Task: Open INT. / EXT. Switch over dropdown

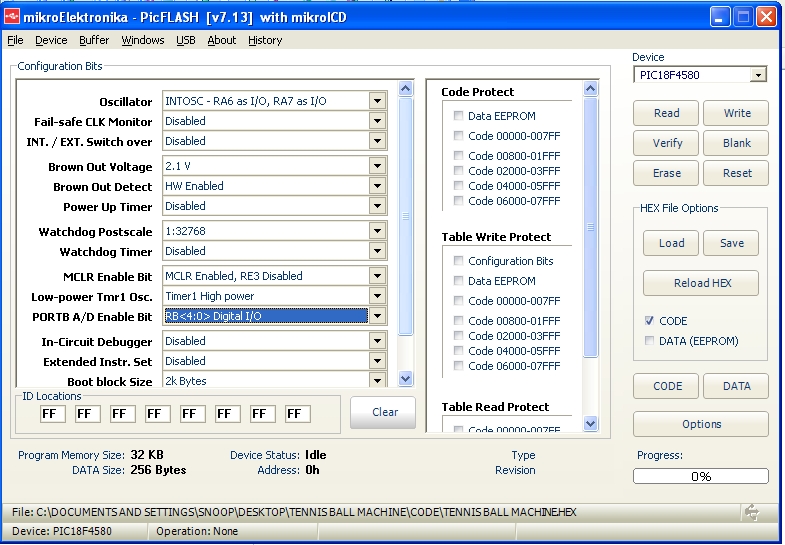Action: pyautogui.click(x=377, y=141)
